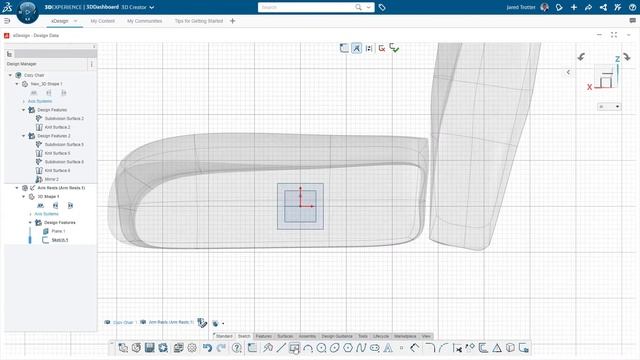This screenshot has width=640, height=360.
Task: Select the Sketch Fillet tool
Action: (x=430, y=348)
